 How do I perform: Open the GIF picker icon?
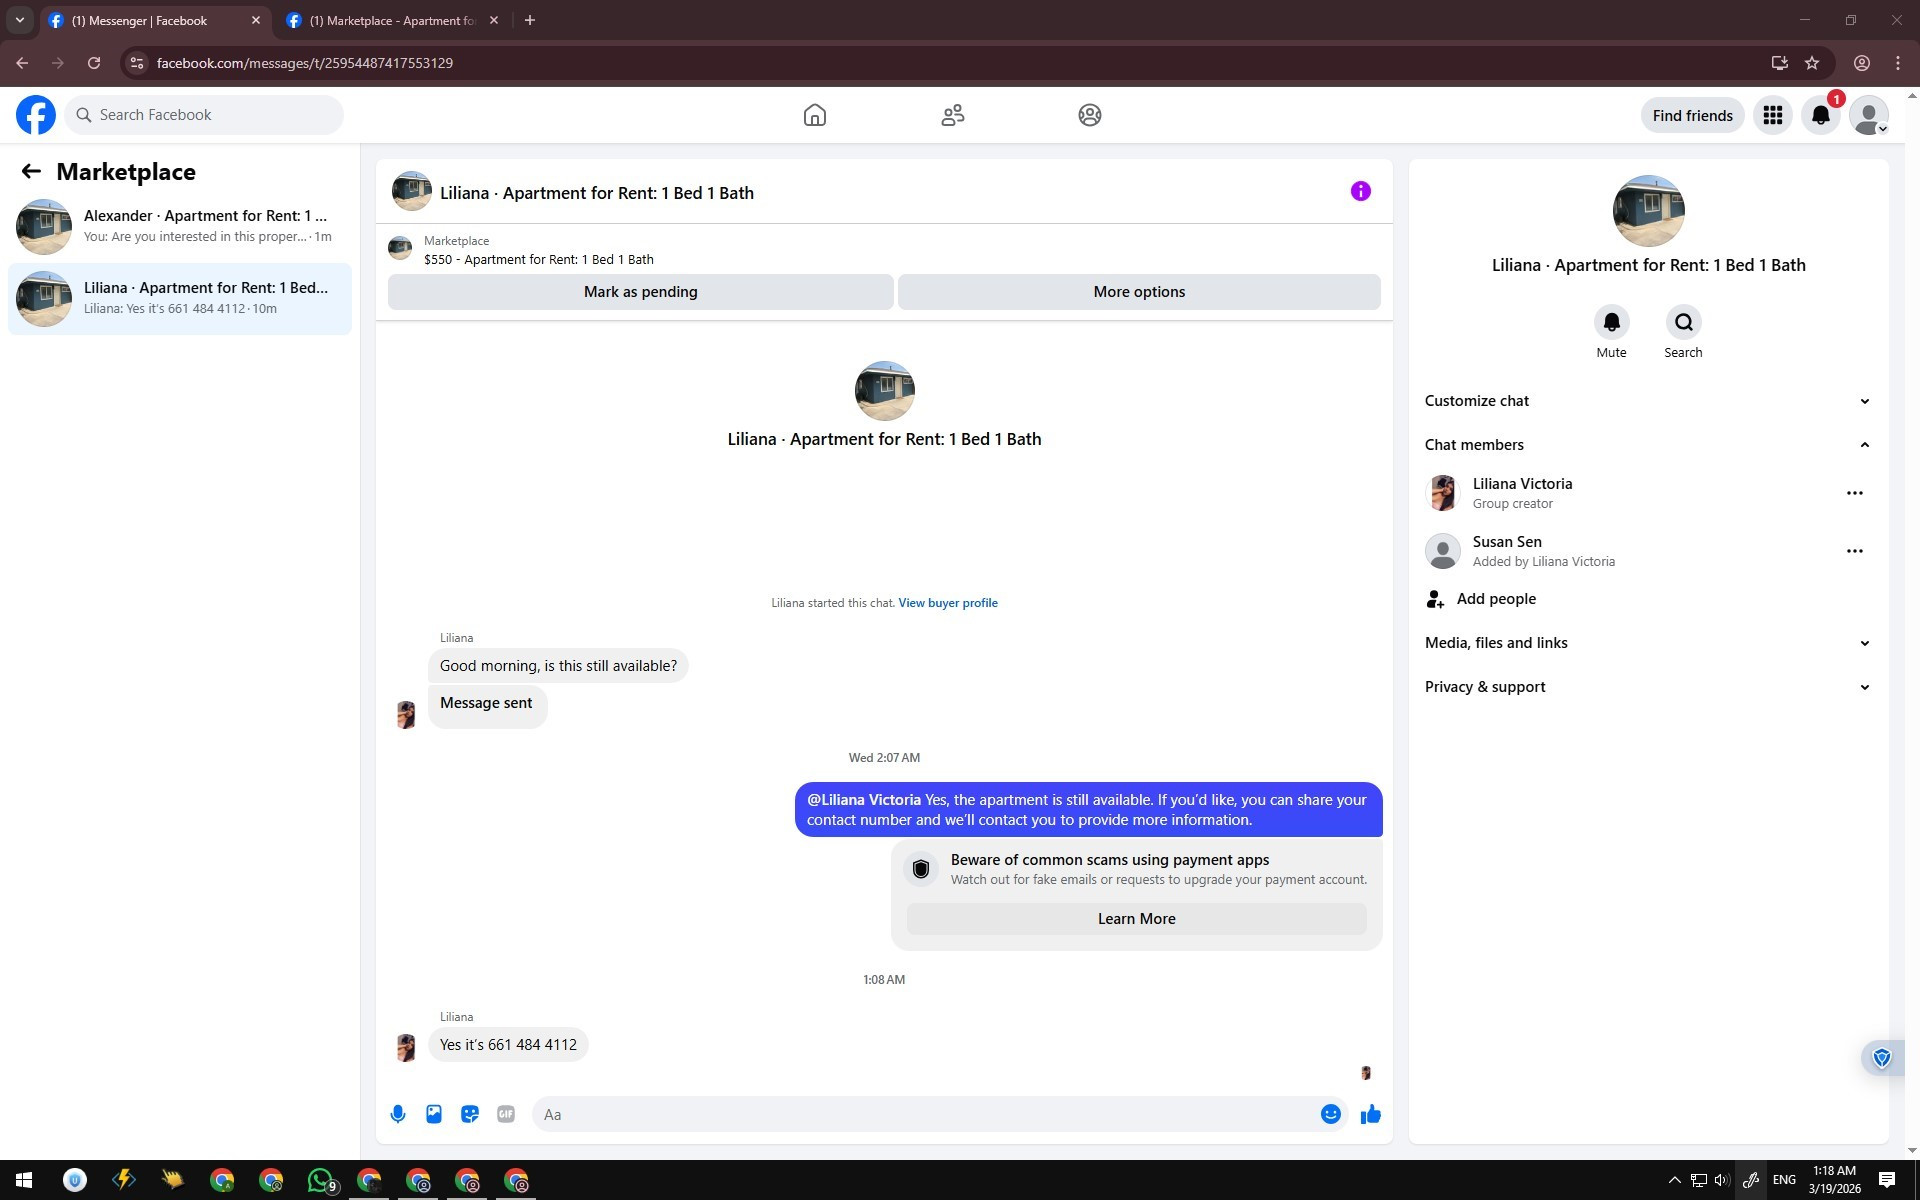click(506, 1114)
